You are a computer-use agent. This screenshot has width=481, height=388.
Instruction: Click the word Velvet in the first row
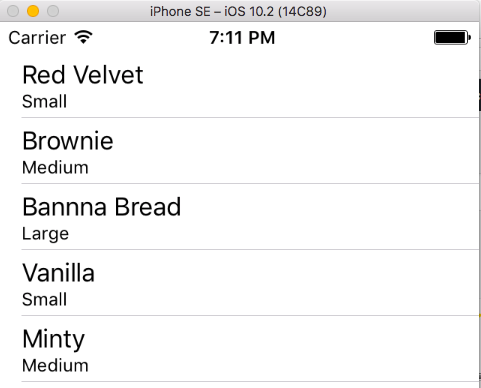(x=108, y=75)
